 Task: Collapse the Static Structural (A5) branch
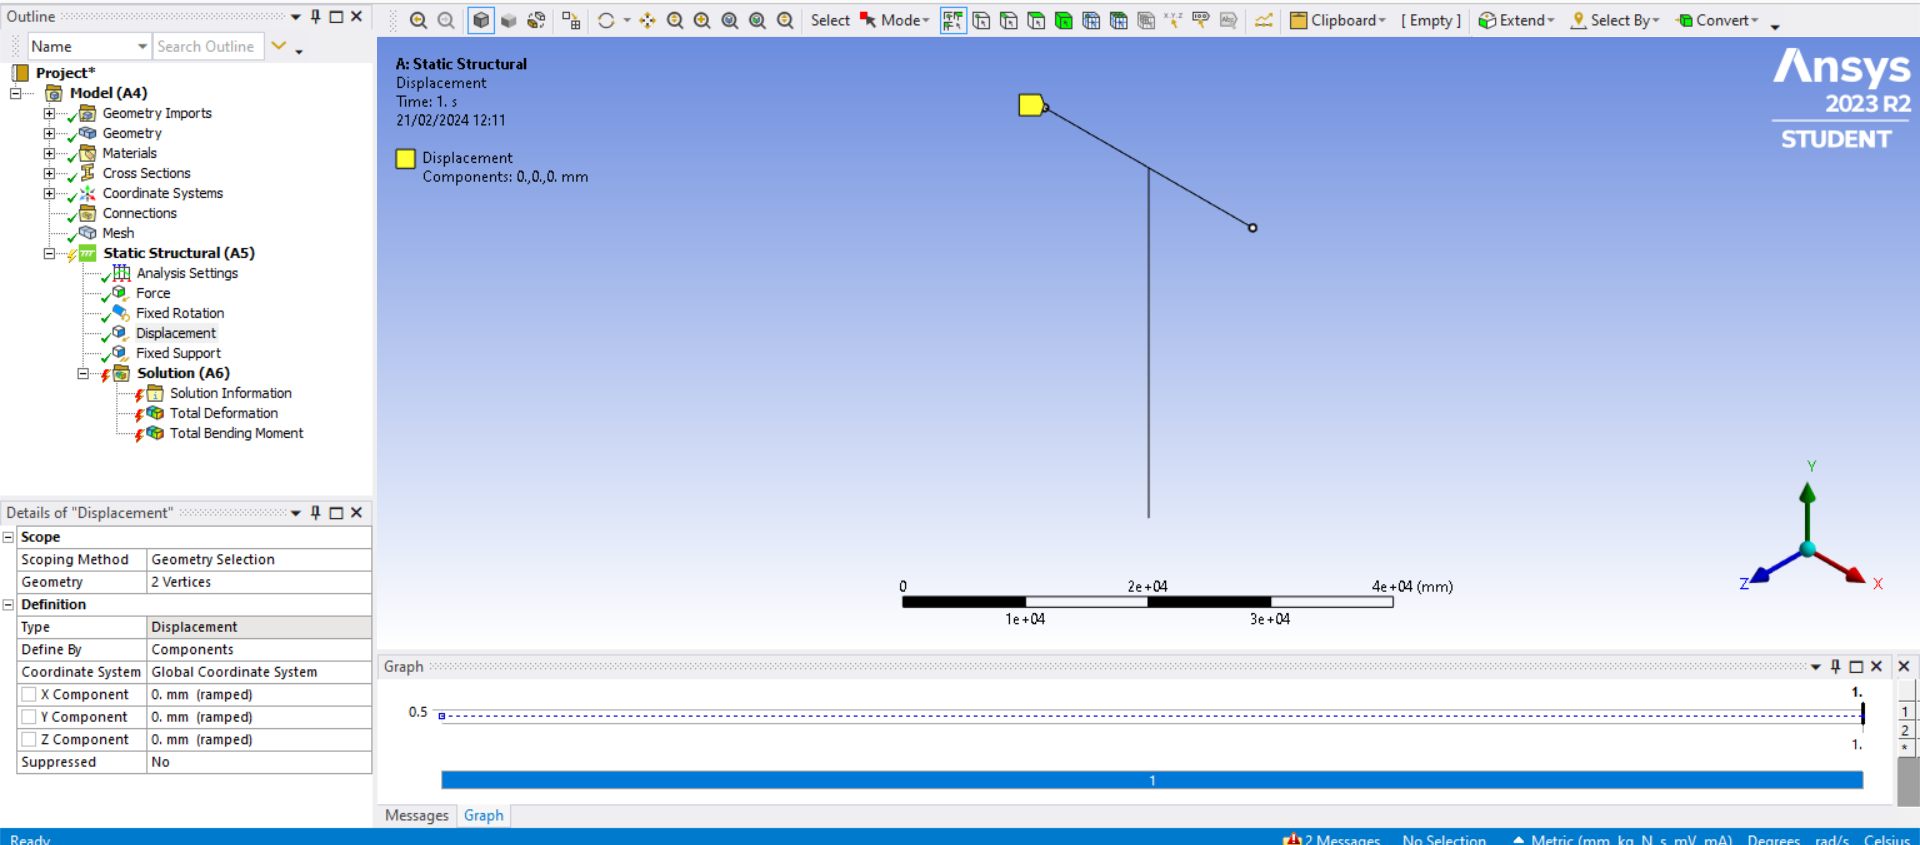[49, 253]
